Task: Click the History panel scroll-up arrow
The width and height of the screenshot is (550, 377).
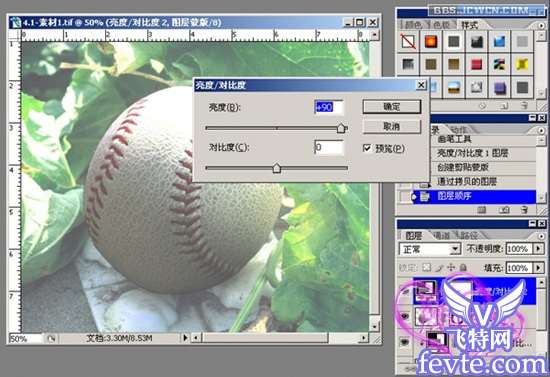Action: click(x=541, y=140)
